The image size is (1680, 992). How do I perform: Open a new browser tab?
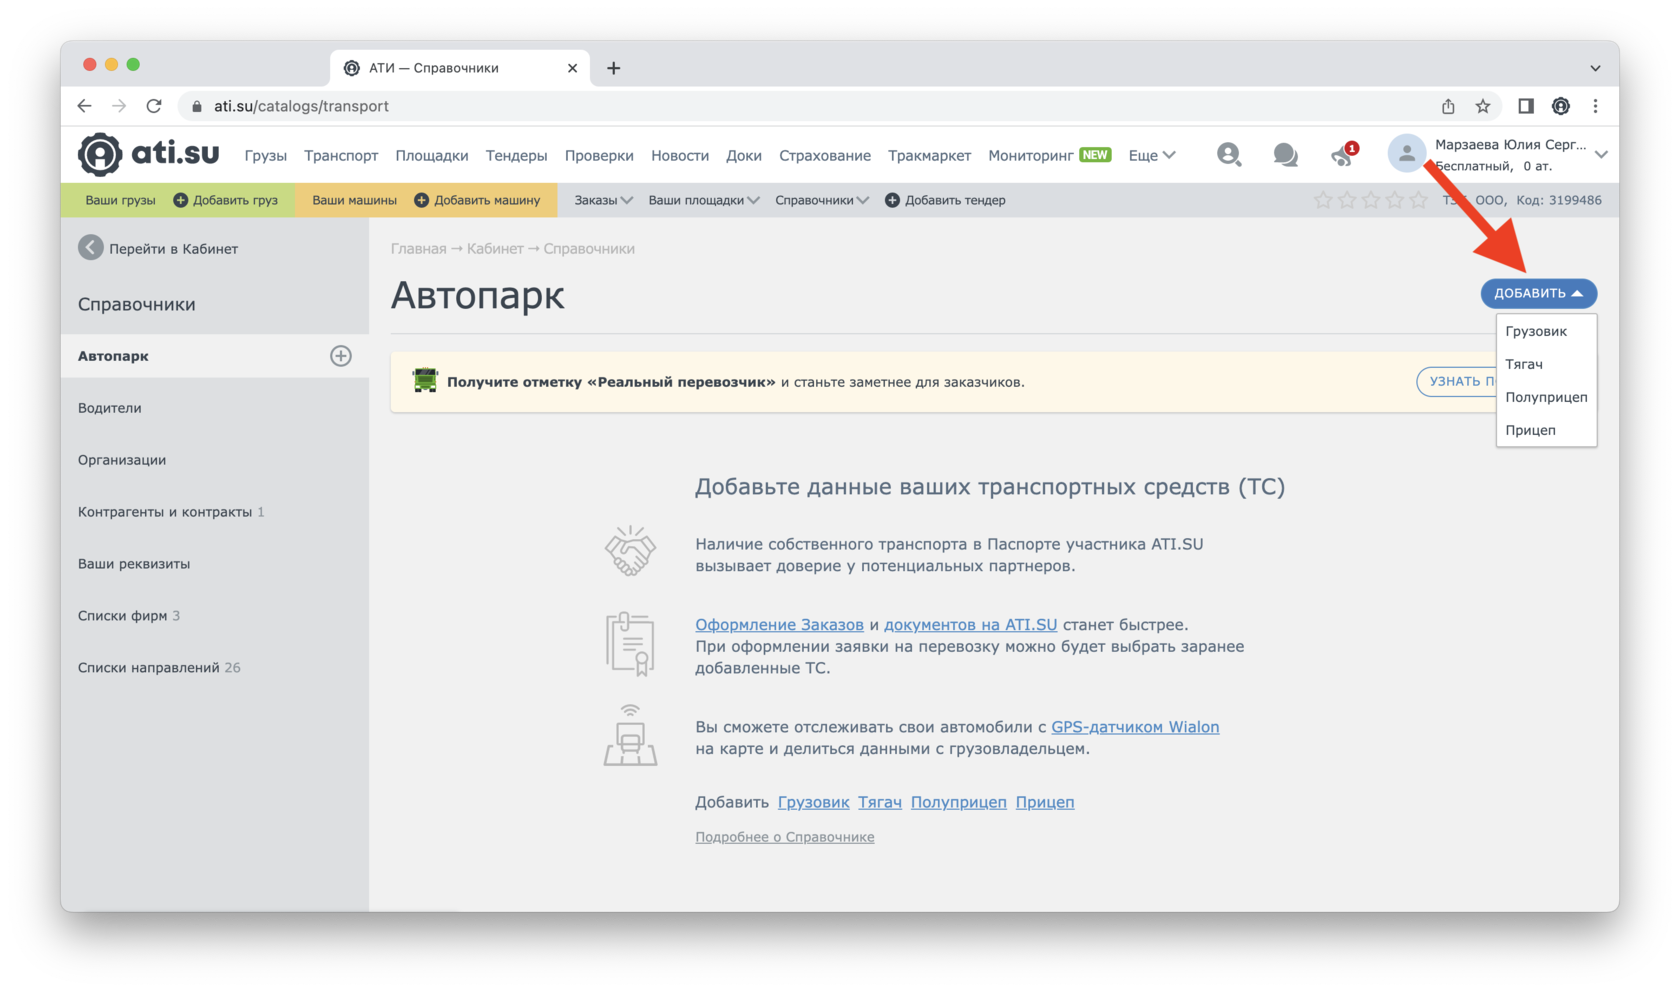(x=614, y=68)
